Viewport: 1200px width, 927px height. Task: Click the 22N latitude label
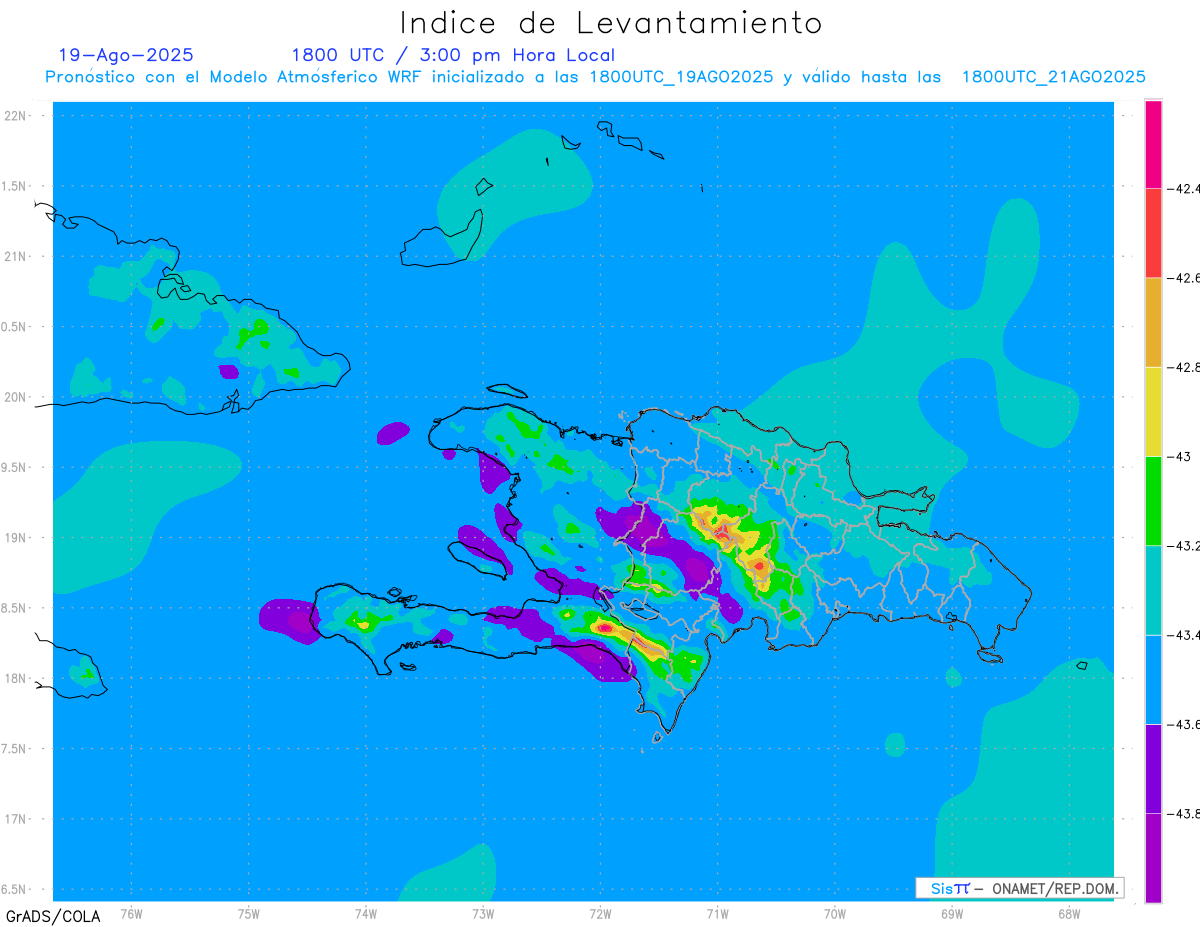17,116
